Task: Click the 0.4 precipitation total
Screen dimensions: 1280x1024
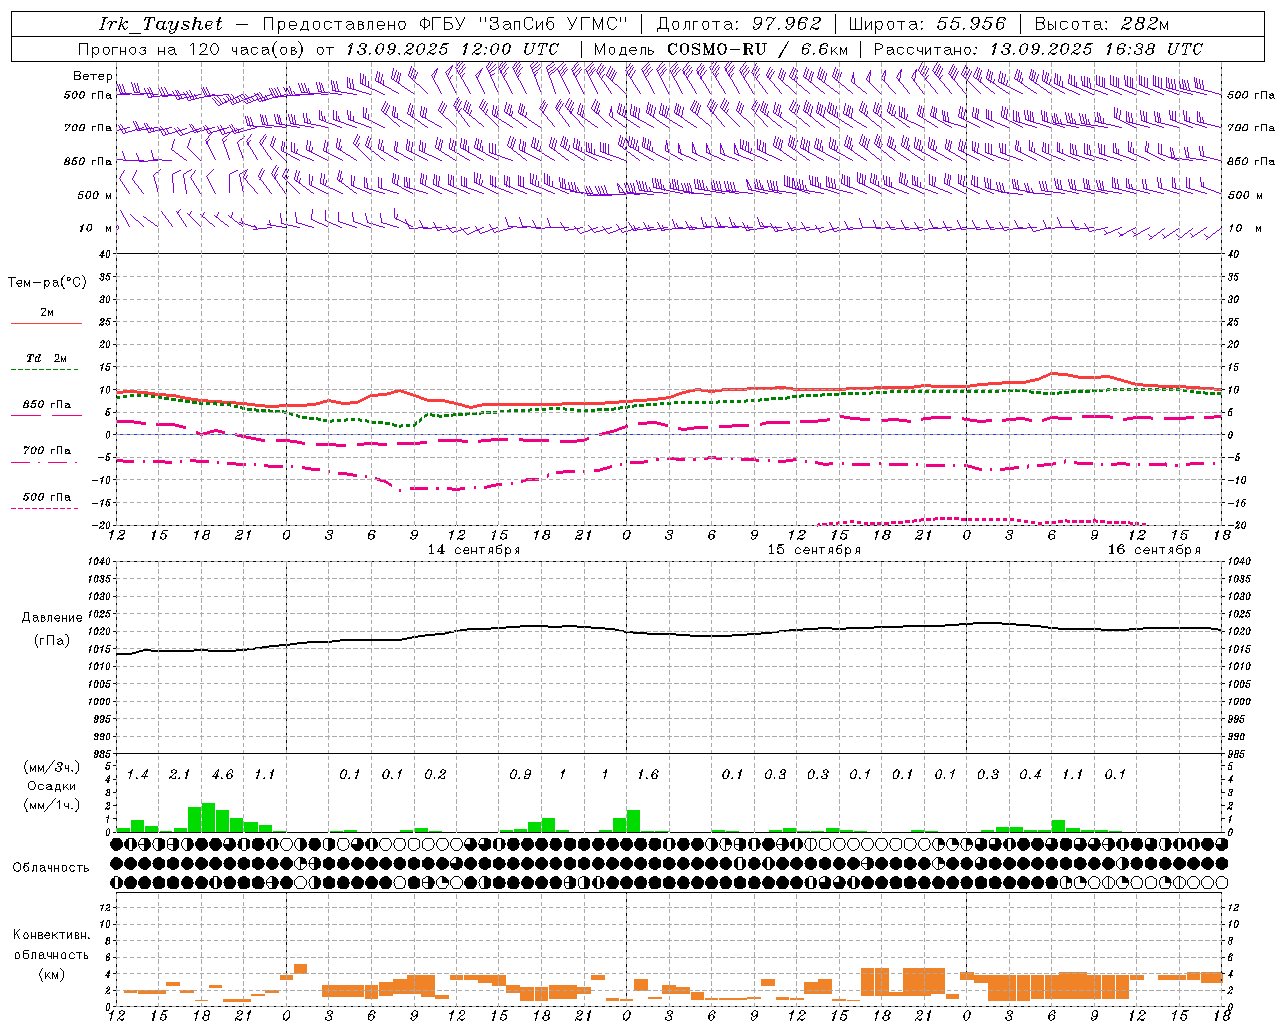Action: [1030, 775]
